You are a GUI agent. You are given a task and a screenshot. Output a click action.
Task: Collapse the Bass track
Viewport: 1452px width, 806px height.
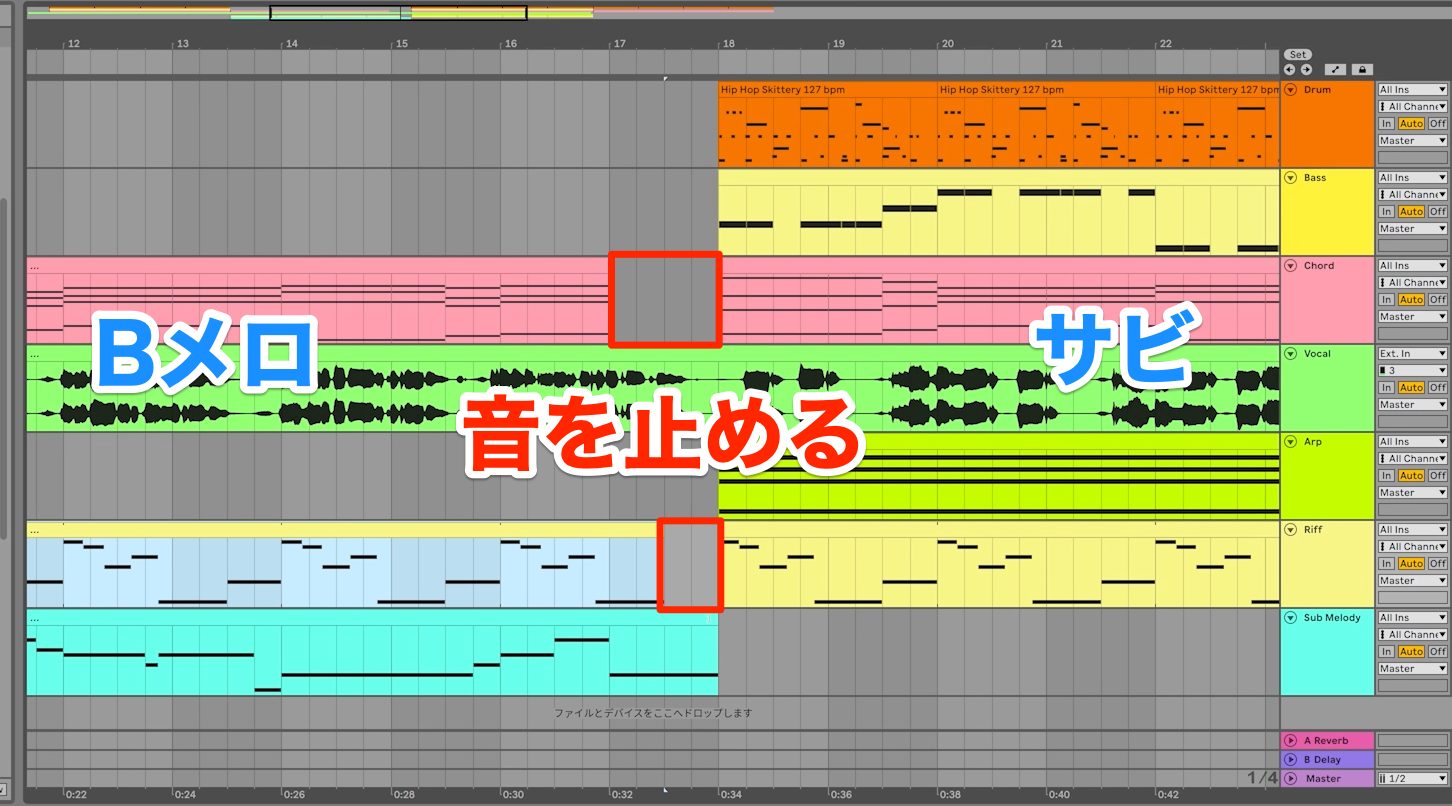point(1291,178)
